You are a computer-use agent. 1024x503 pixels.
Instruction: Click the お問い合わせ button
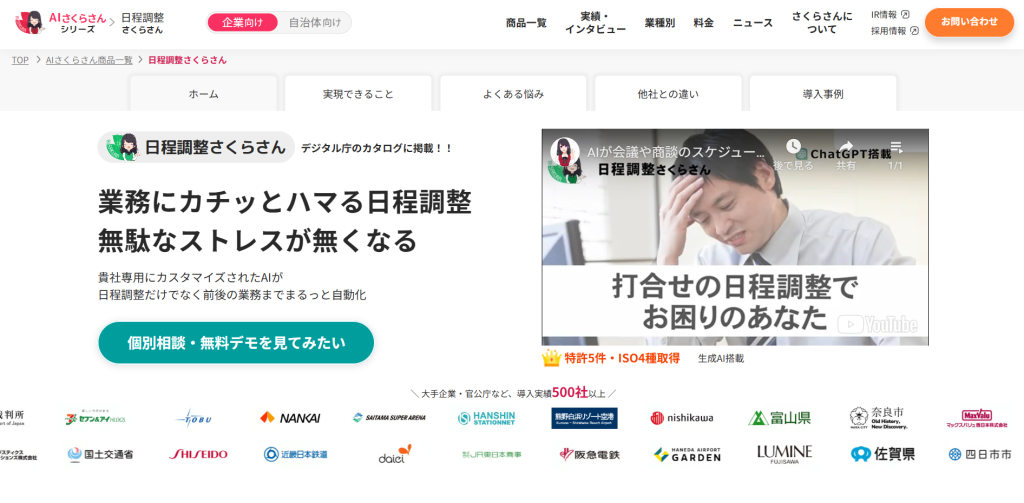click(x=969, y=22)
